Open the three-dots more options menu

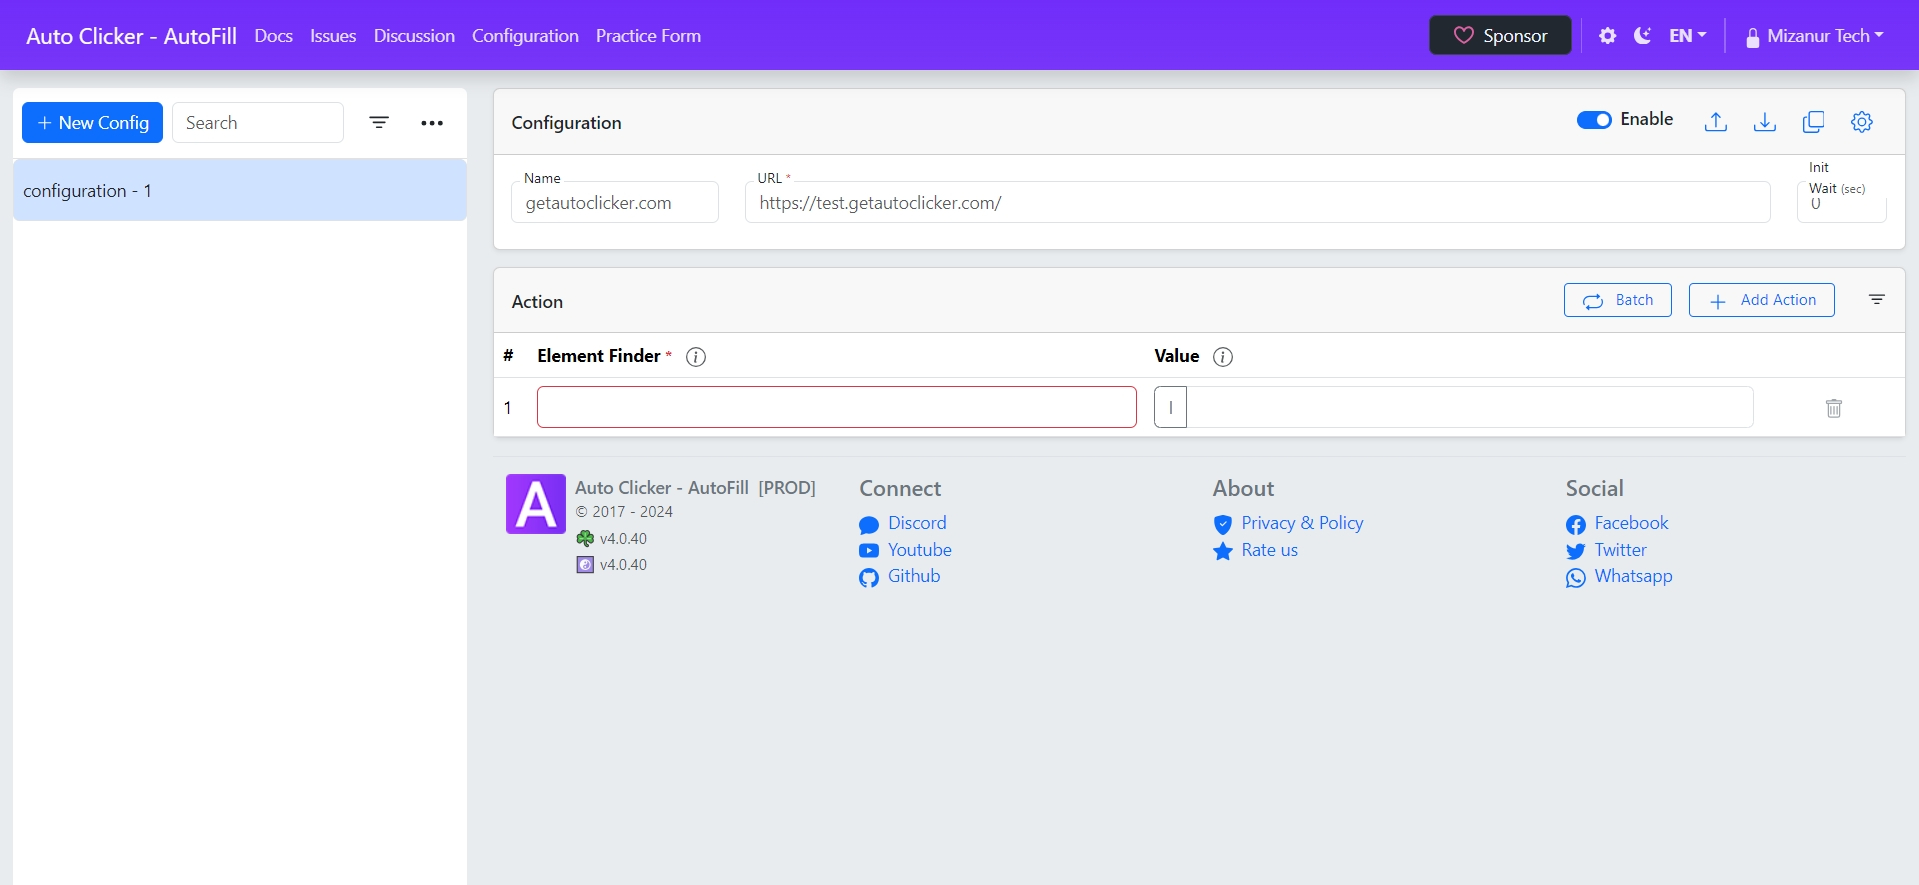click(432, 123)
